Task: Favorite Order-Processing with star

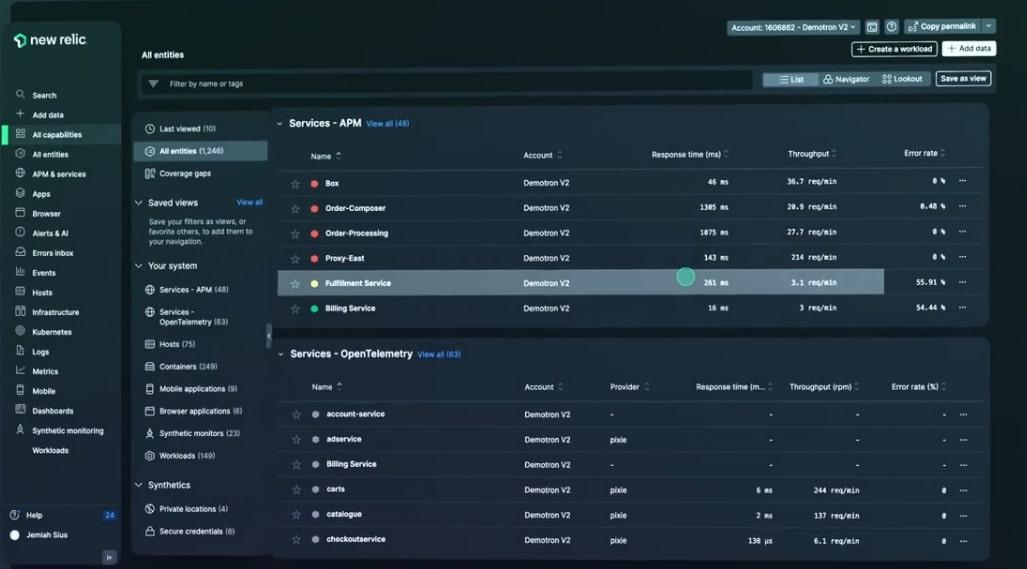Action: [295, 234]
